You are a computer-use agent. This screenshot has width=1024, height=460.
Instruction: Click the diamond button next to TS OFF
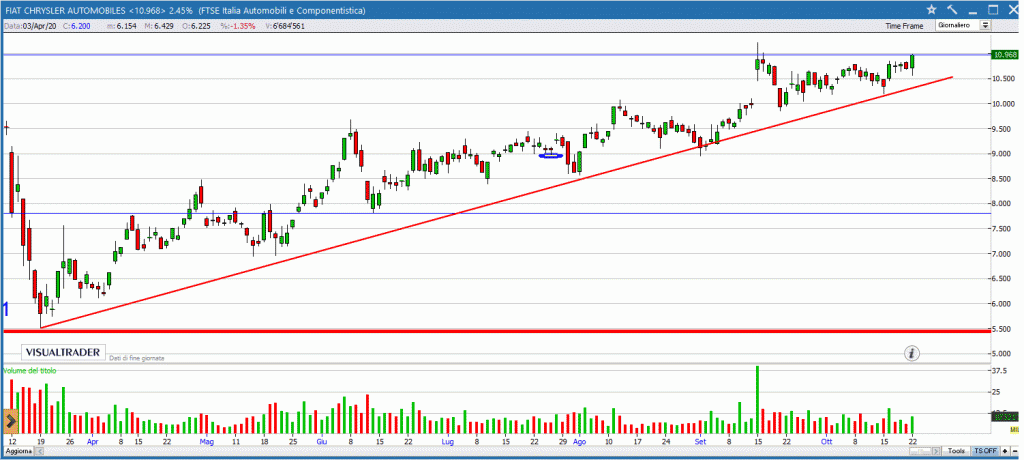point(1004,452)
